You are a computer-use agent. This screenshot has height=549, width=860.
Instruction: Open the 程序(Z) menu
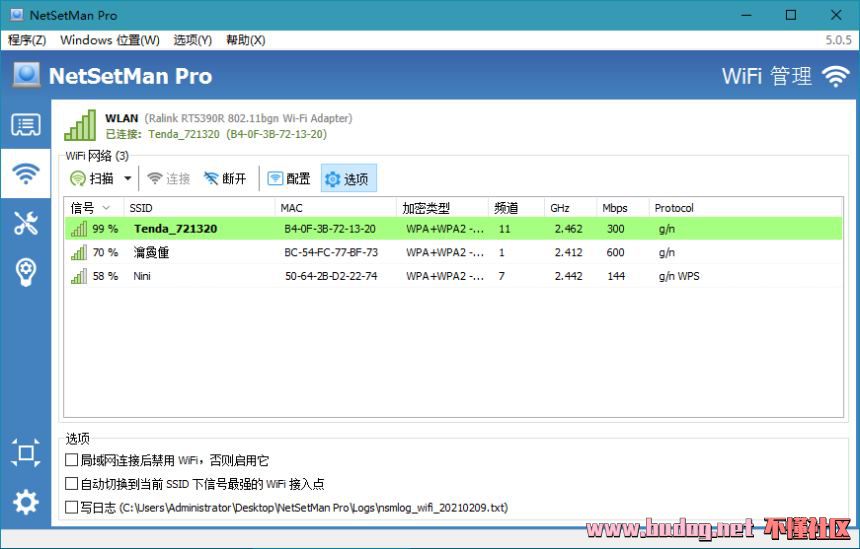pos(27,40)
